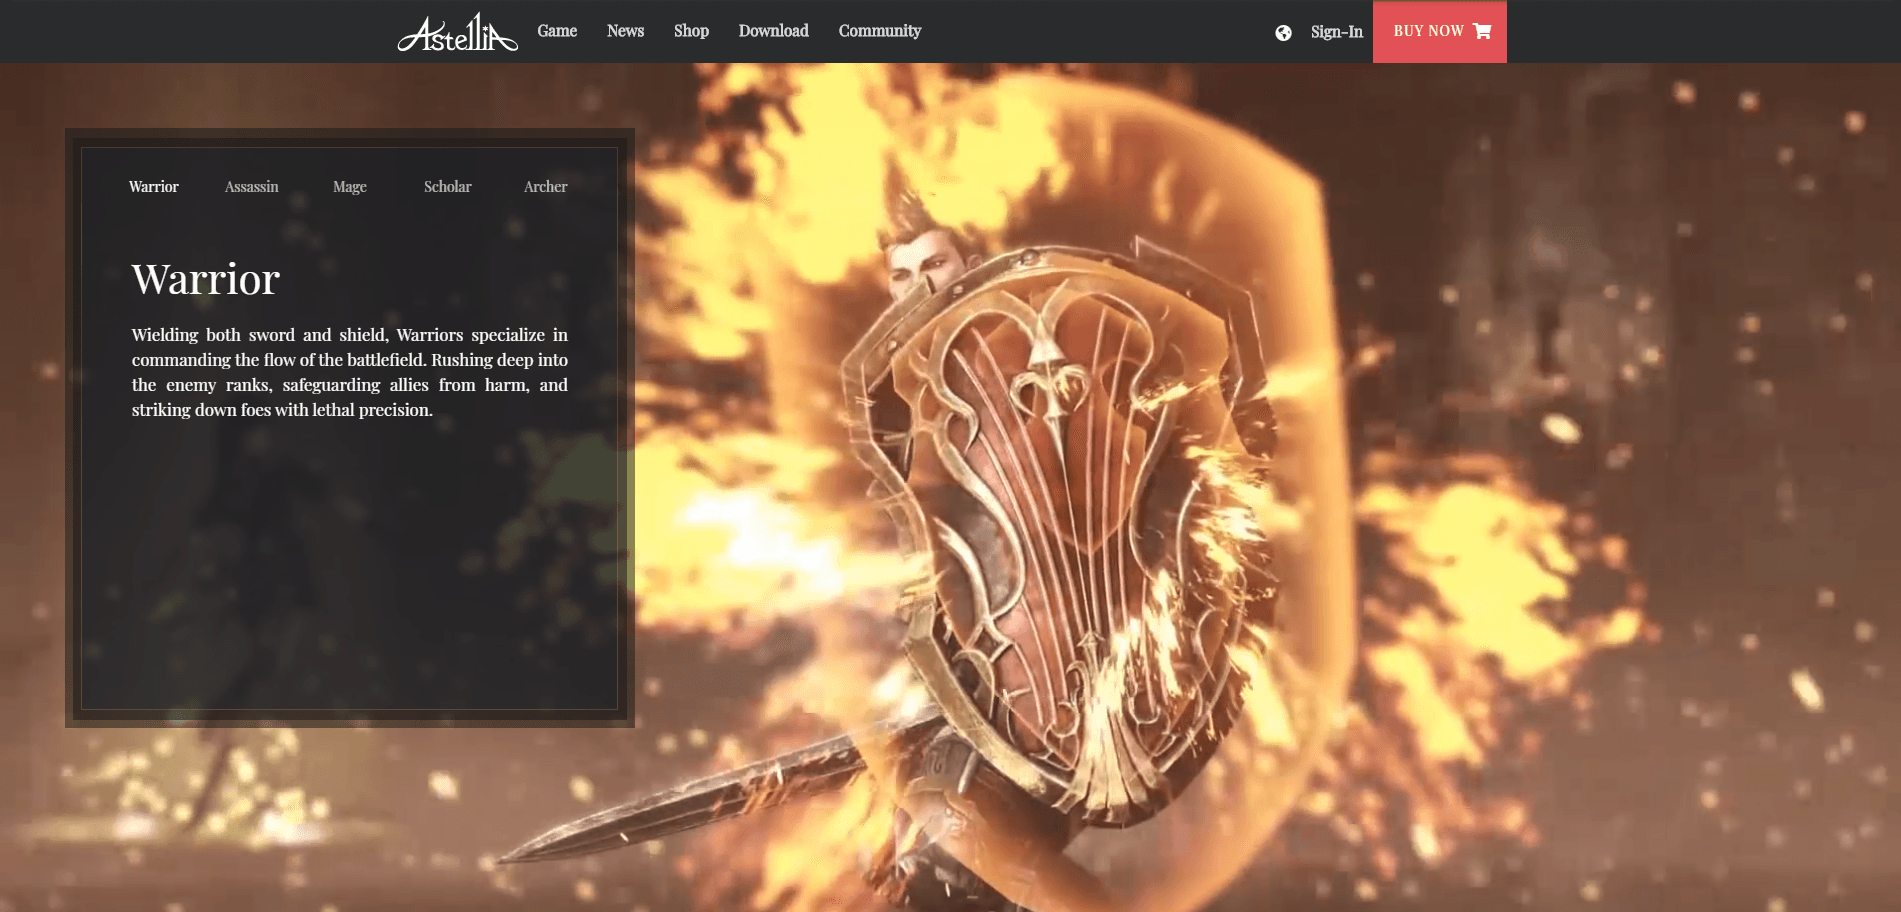Image resolution: width=1901 pixels, height=912 pixels.
Task: Go to the Shop menu
Action: click(x=691, y=31)
